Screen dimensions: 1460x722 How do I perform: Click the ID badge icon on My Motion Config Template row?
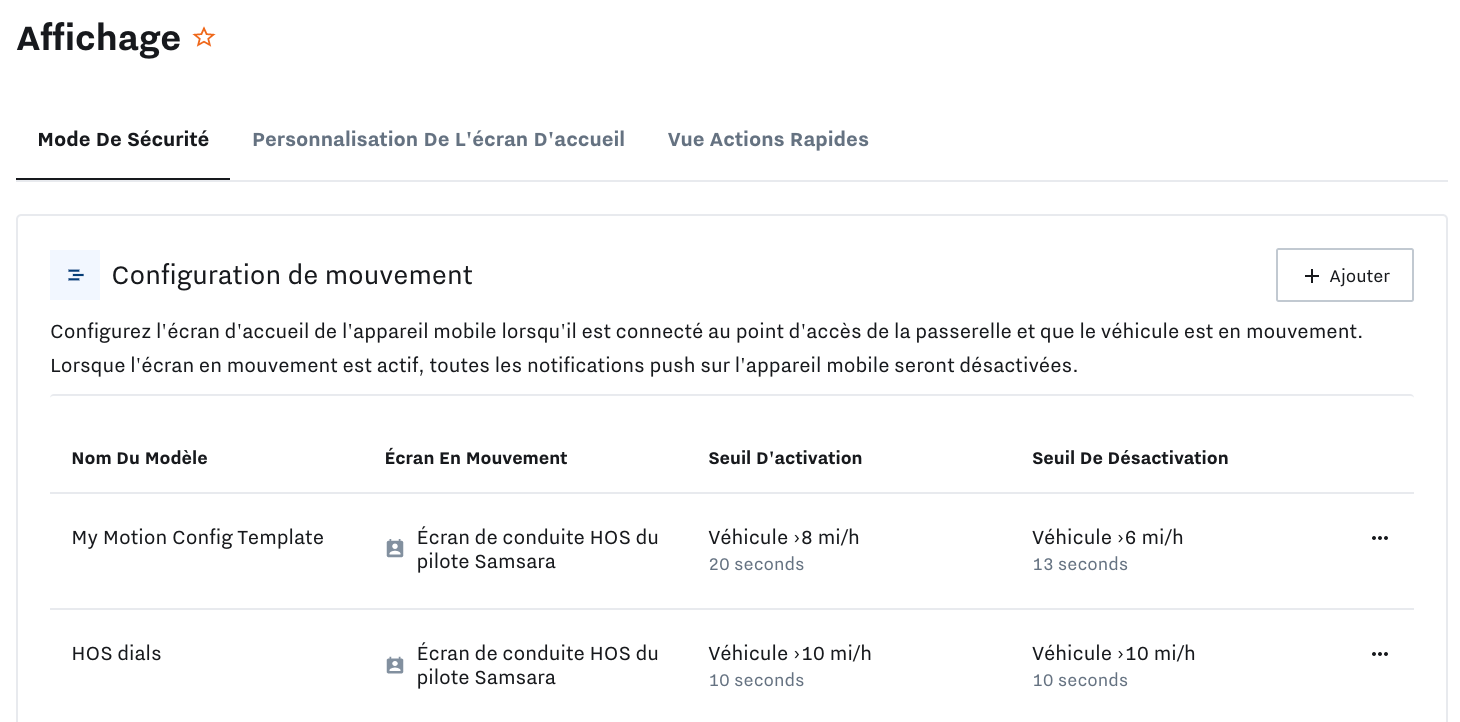click(395, 548)
